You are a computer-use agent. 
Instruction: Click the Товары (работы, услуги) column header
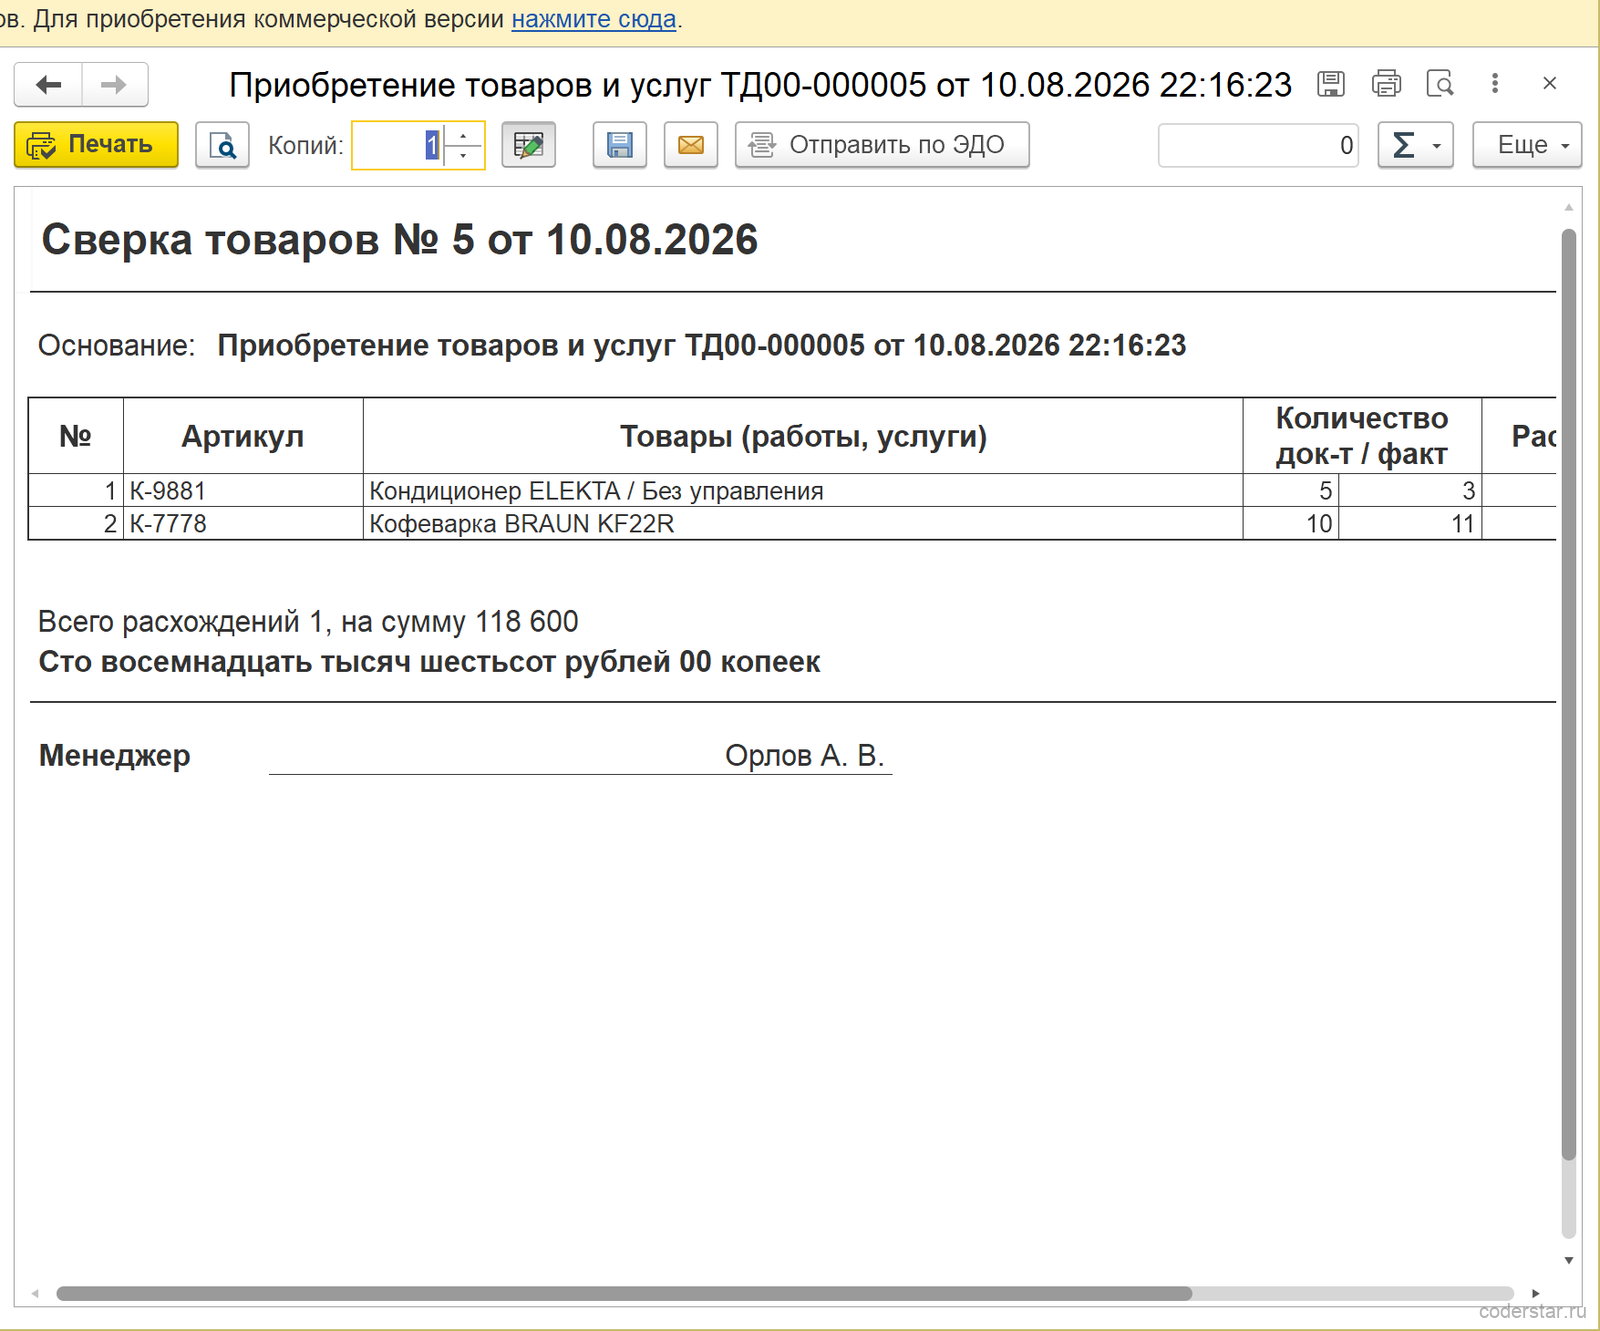[x=803, y=436]
